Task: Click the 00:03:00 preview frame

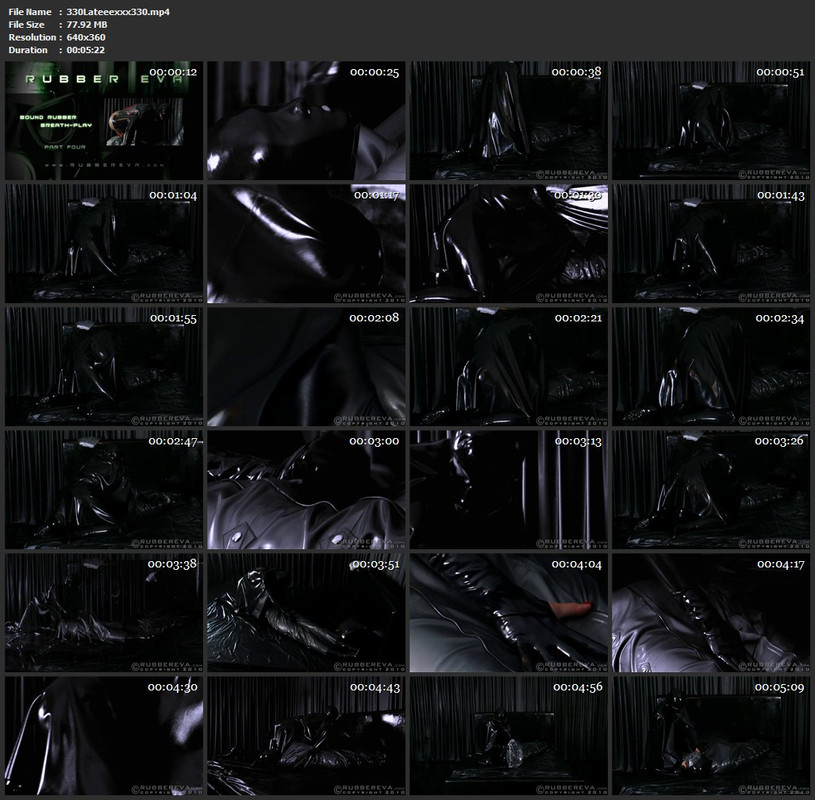Action: [306, 490]
